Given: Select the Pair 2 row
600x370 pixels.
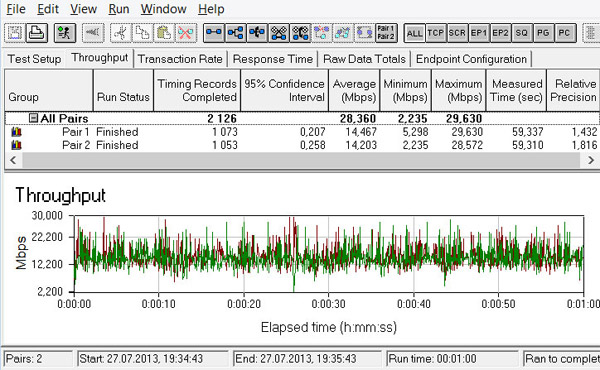Looking at the screenshot, I should point(302,145).
